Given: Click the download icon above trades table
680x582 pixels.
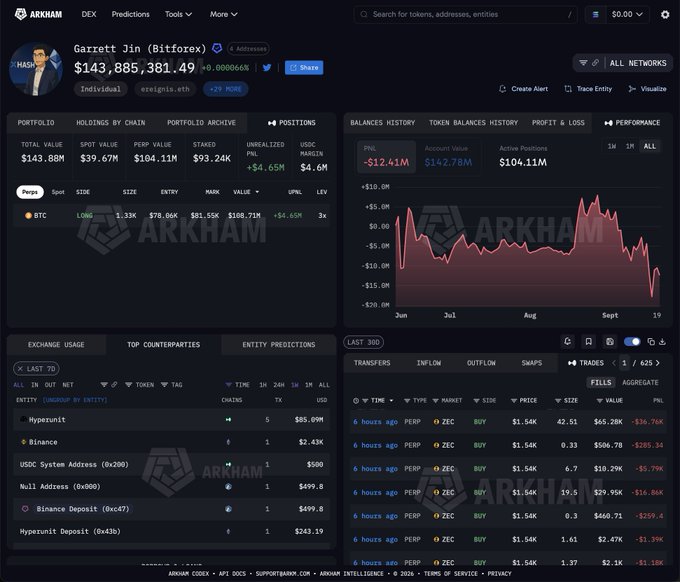Looking at the screenshot, I should click(662, 342).
